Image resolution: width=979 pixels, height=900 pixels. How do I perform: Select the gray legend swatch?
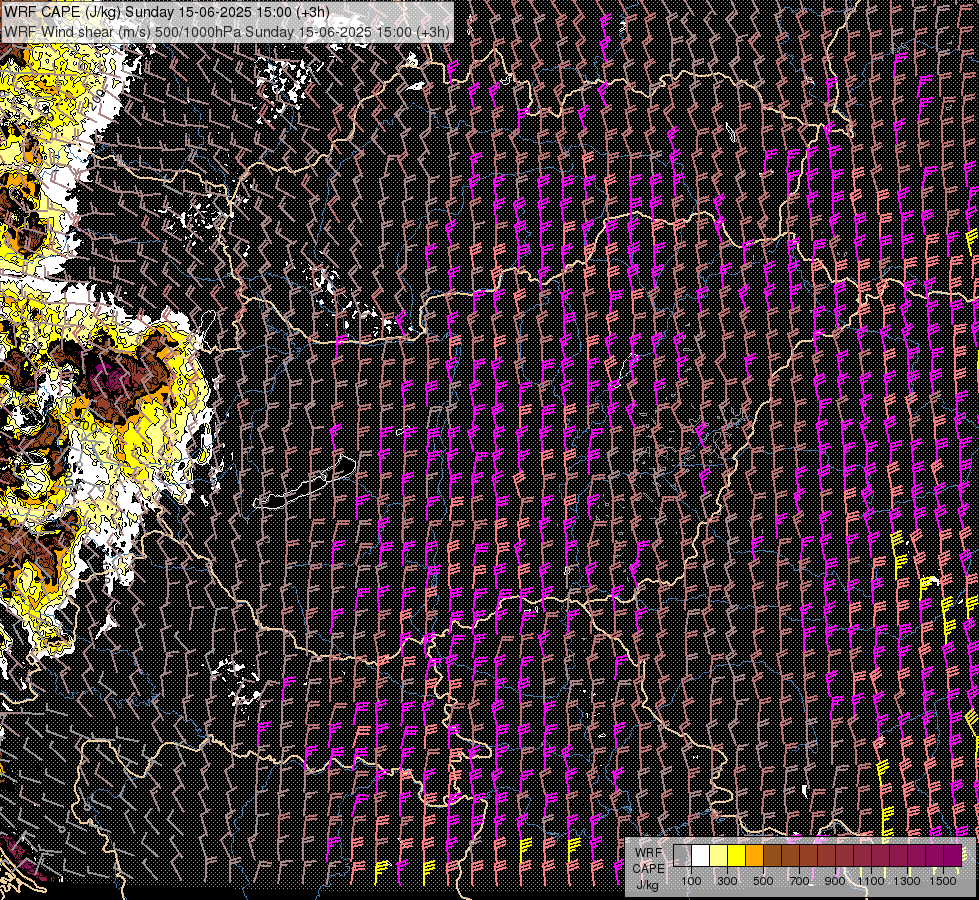click(682, 856)
